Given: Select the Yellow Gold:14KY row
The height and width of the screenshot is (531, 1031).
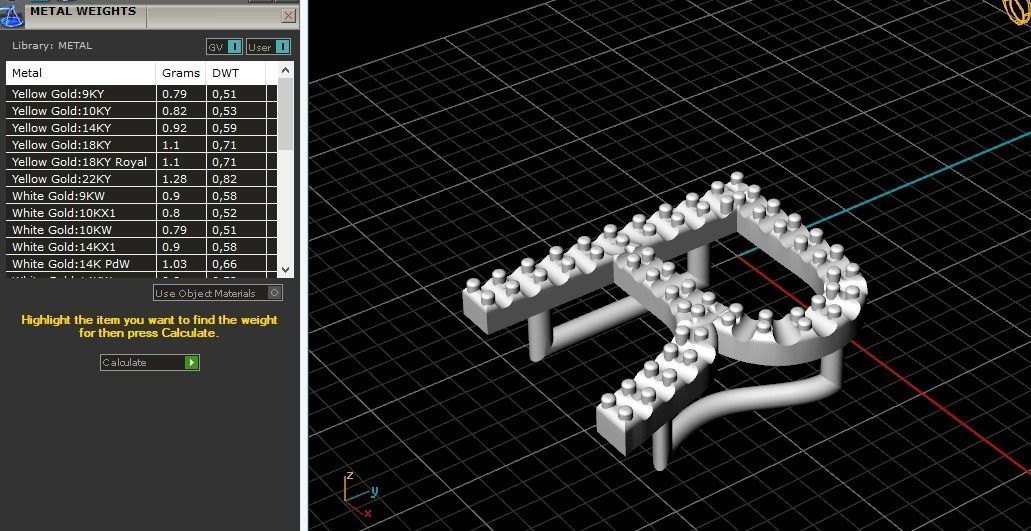Looking at the screenshot, I should pyautogui.click(x=141, y=128).
